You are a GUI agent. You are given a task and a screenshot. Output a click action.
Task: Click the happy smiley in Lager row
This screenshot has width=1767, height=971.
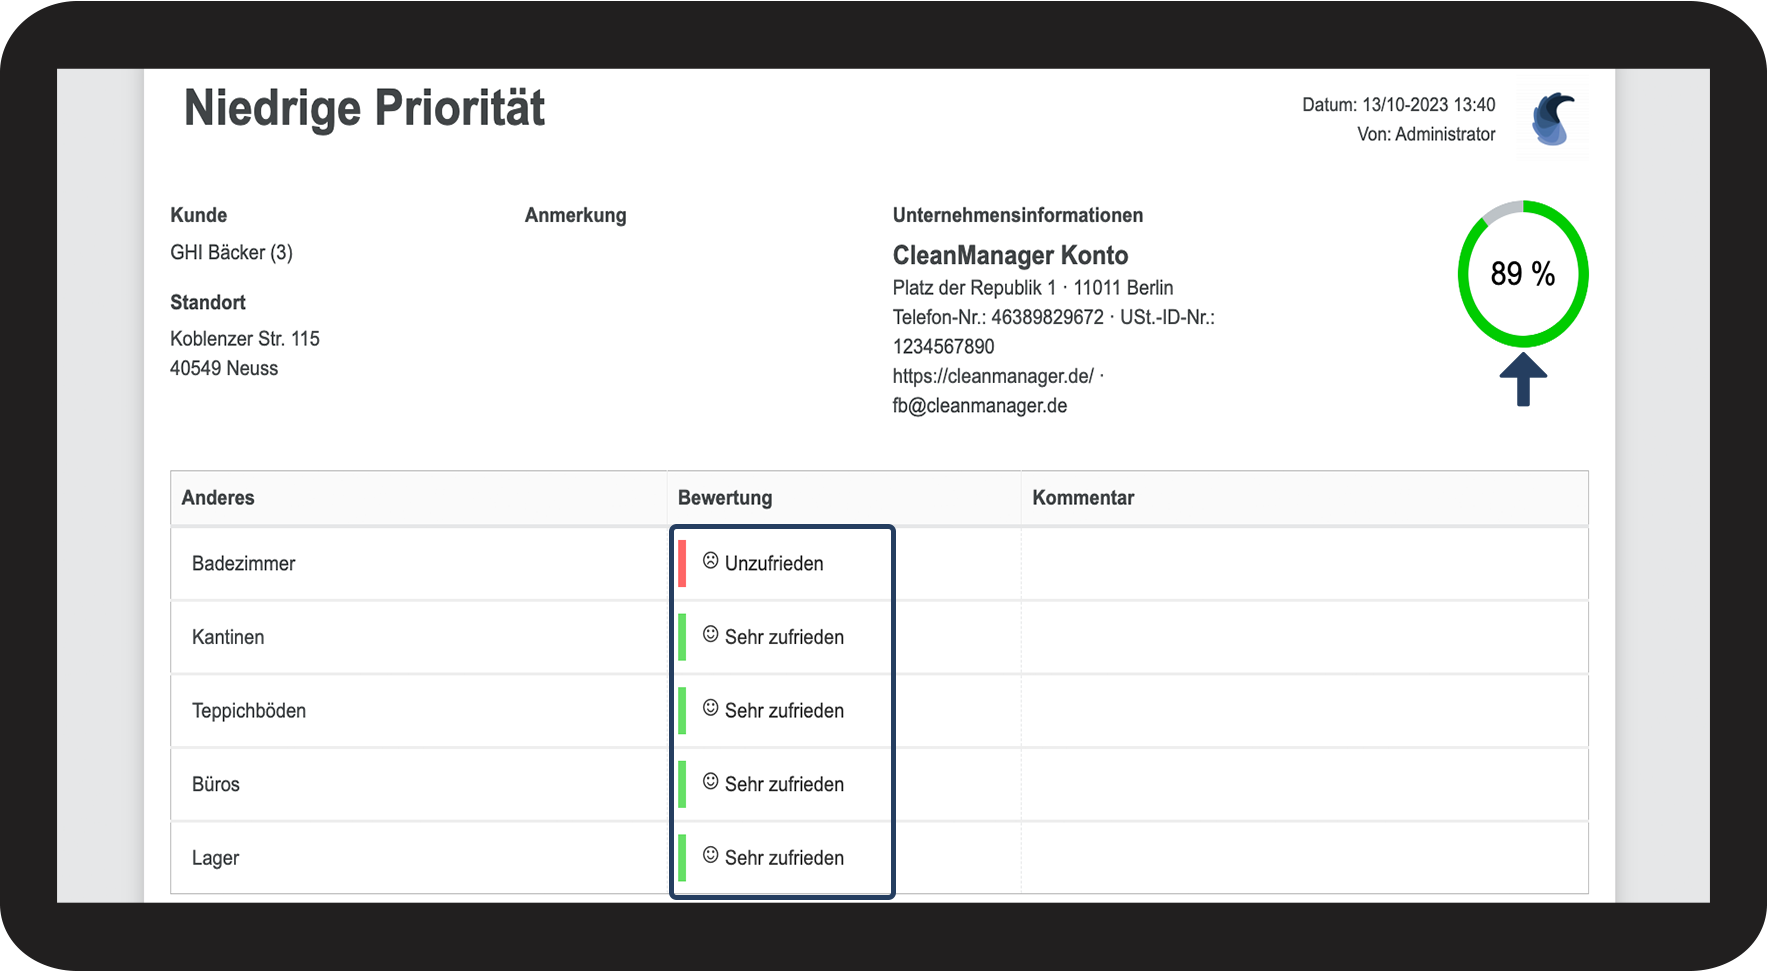point(710,856)
